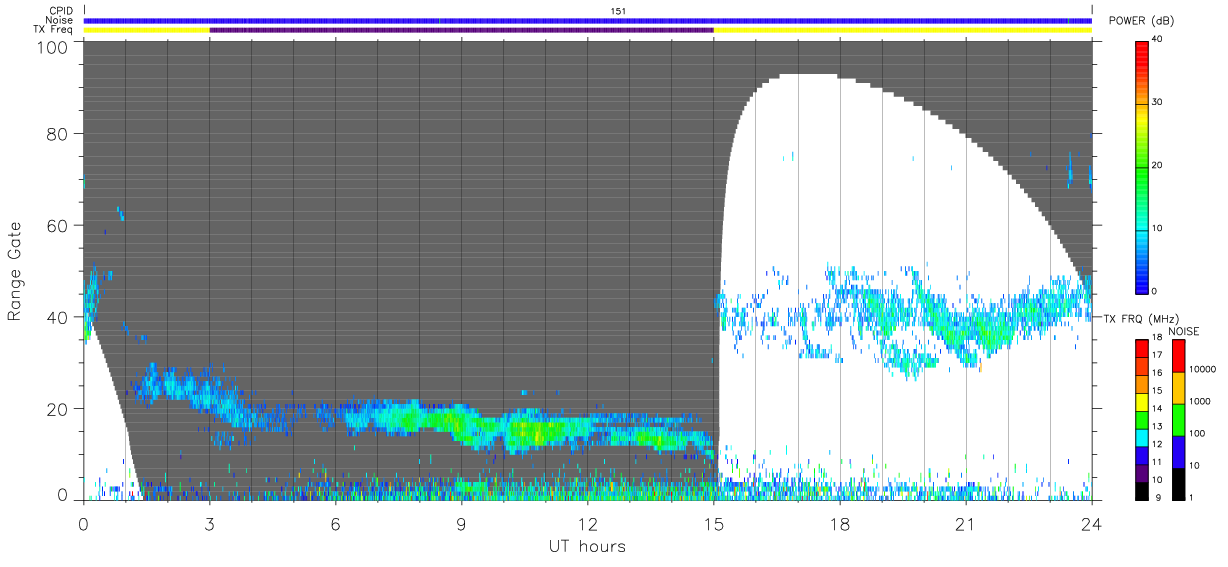Click x-axis tick label '3'
This screenshot has height=567, width=1228.
click(209, 524)
